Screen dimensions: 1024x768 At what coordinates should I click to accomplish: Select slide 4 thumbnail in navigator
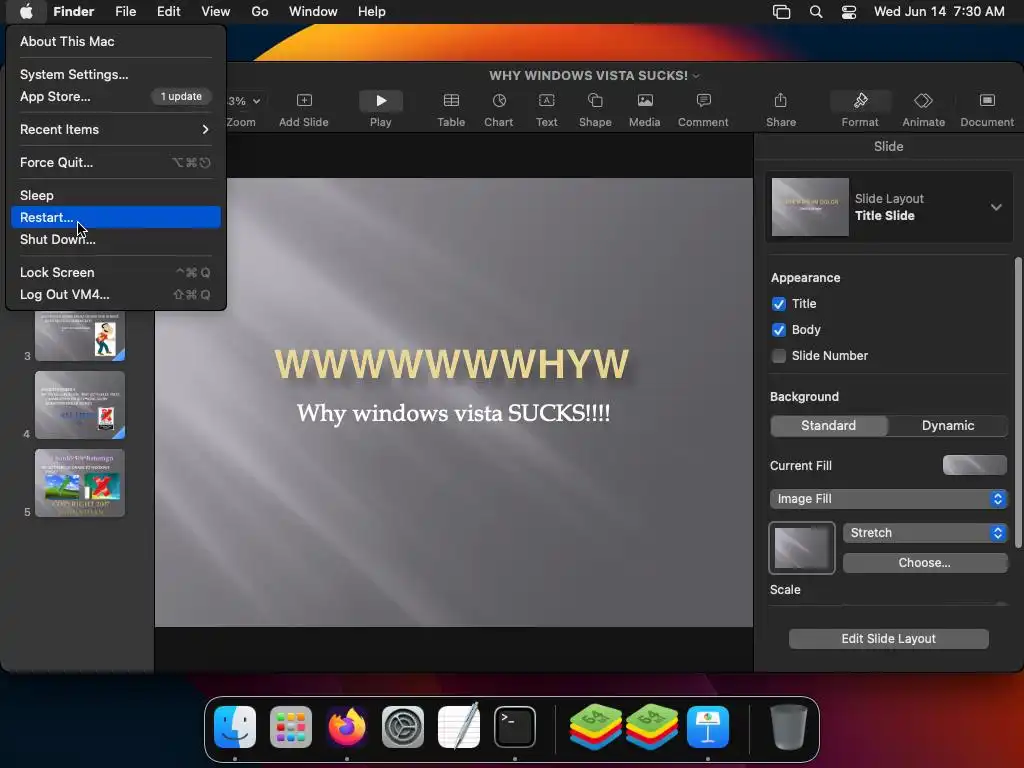[80, 405]
